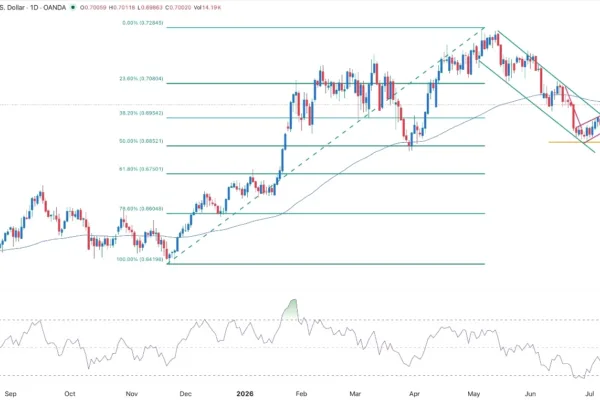Click the green overbought RSI peak shading

[291, 309]
